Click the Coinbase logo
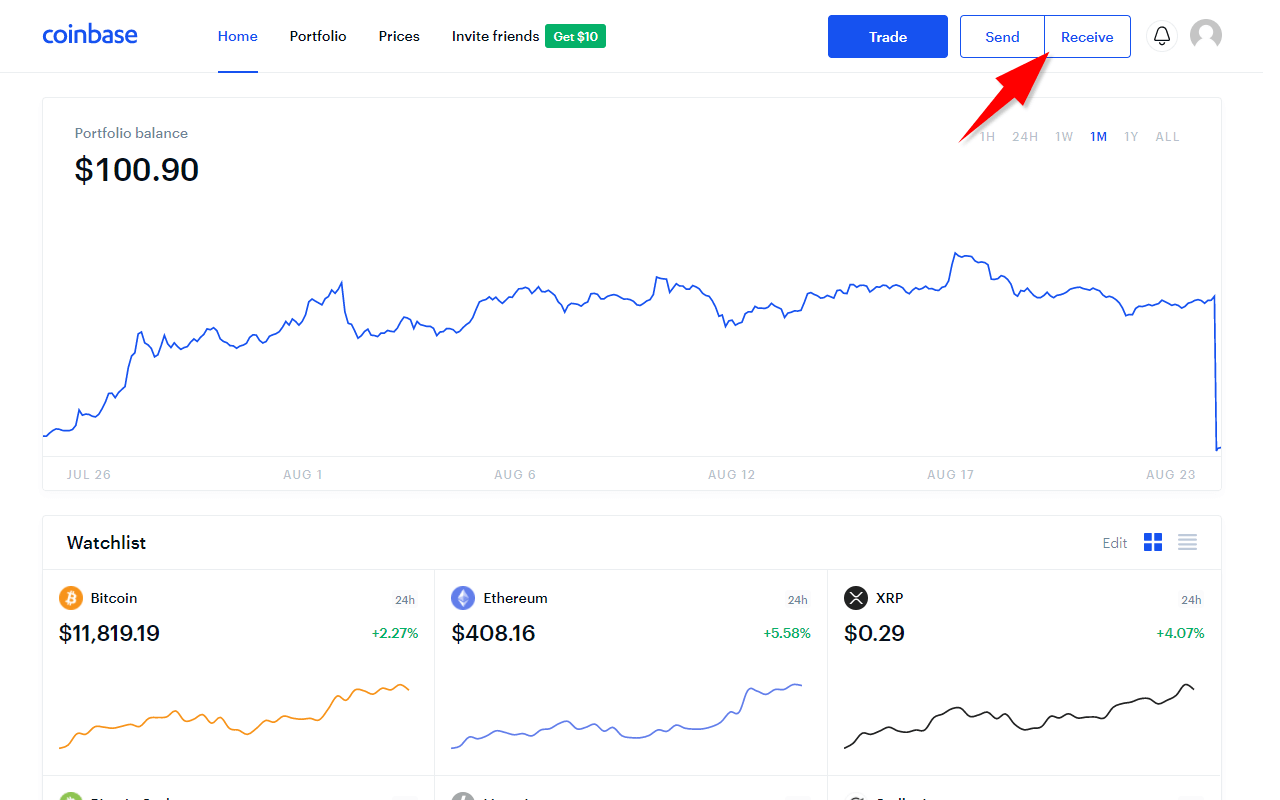The width and height of the screenshot is (1280, 800). pos(90,36)
